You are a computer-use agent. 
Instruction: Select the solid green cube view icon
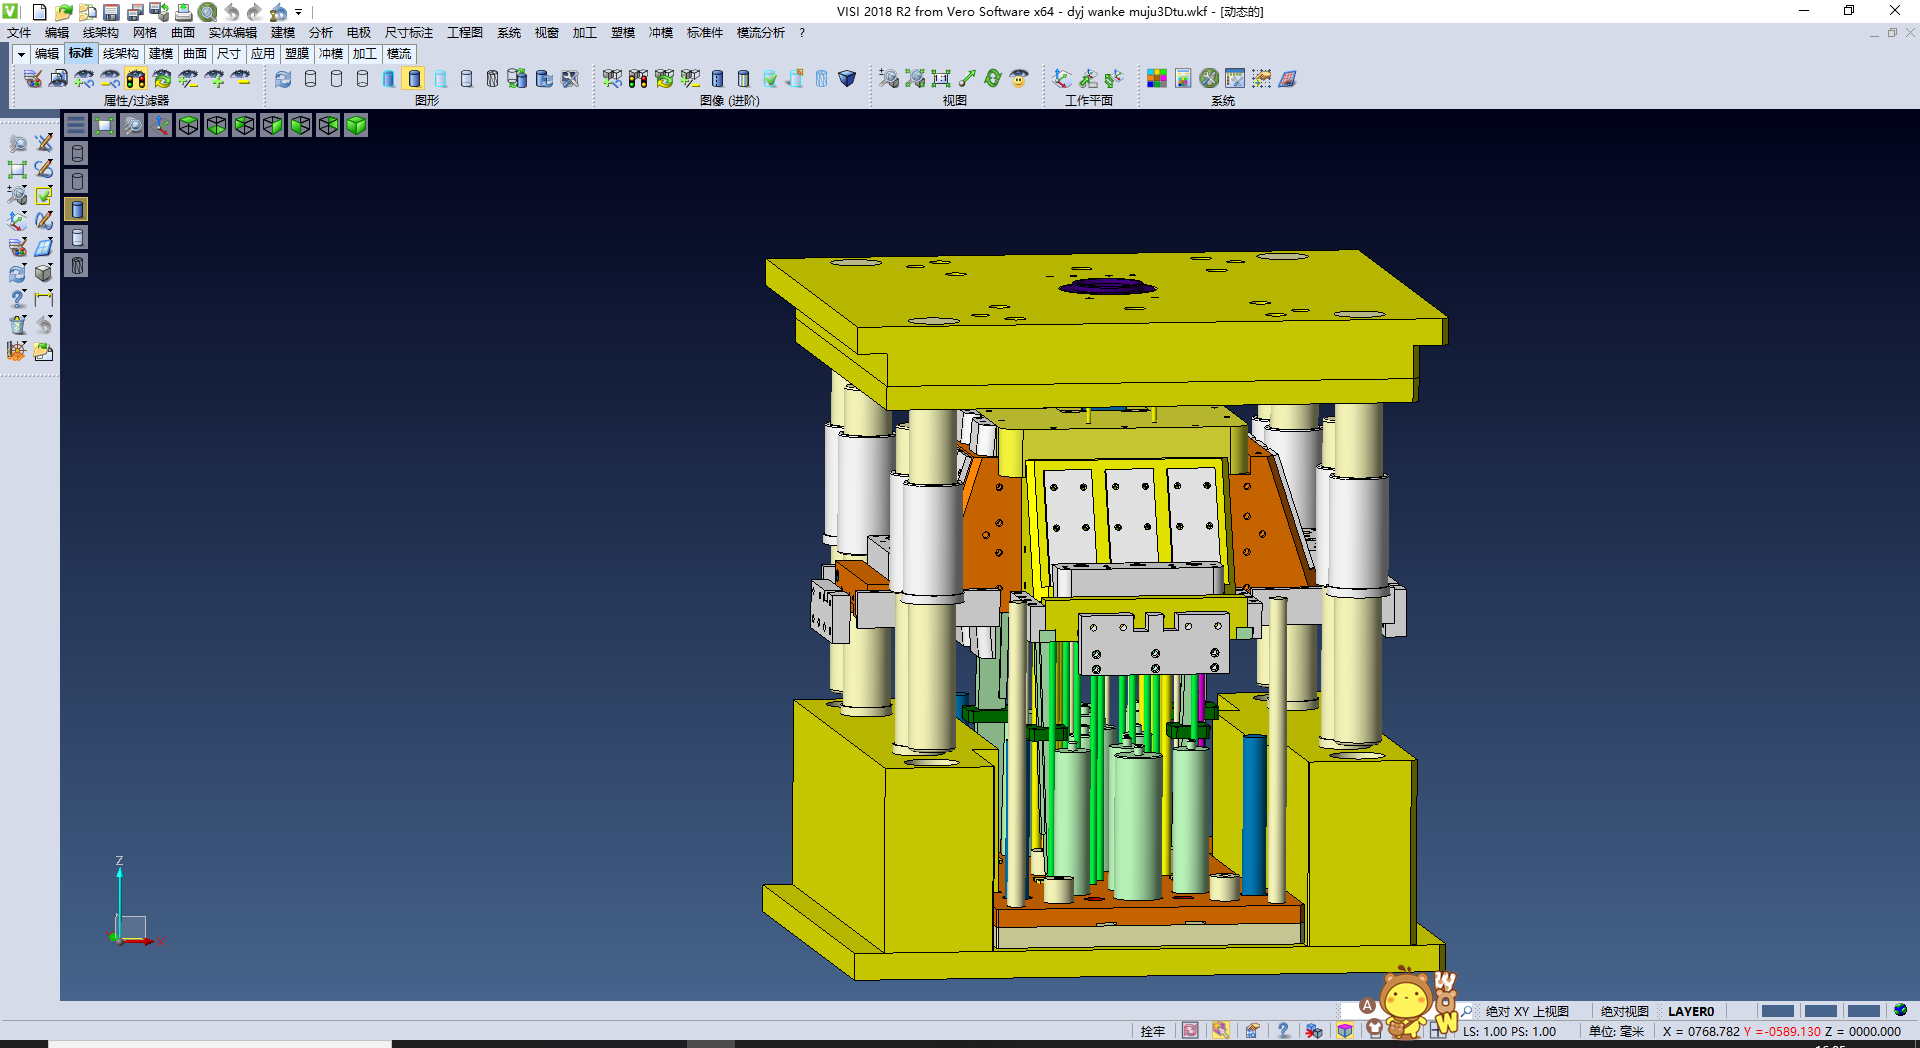point(356,125)
